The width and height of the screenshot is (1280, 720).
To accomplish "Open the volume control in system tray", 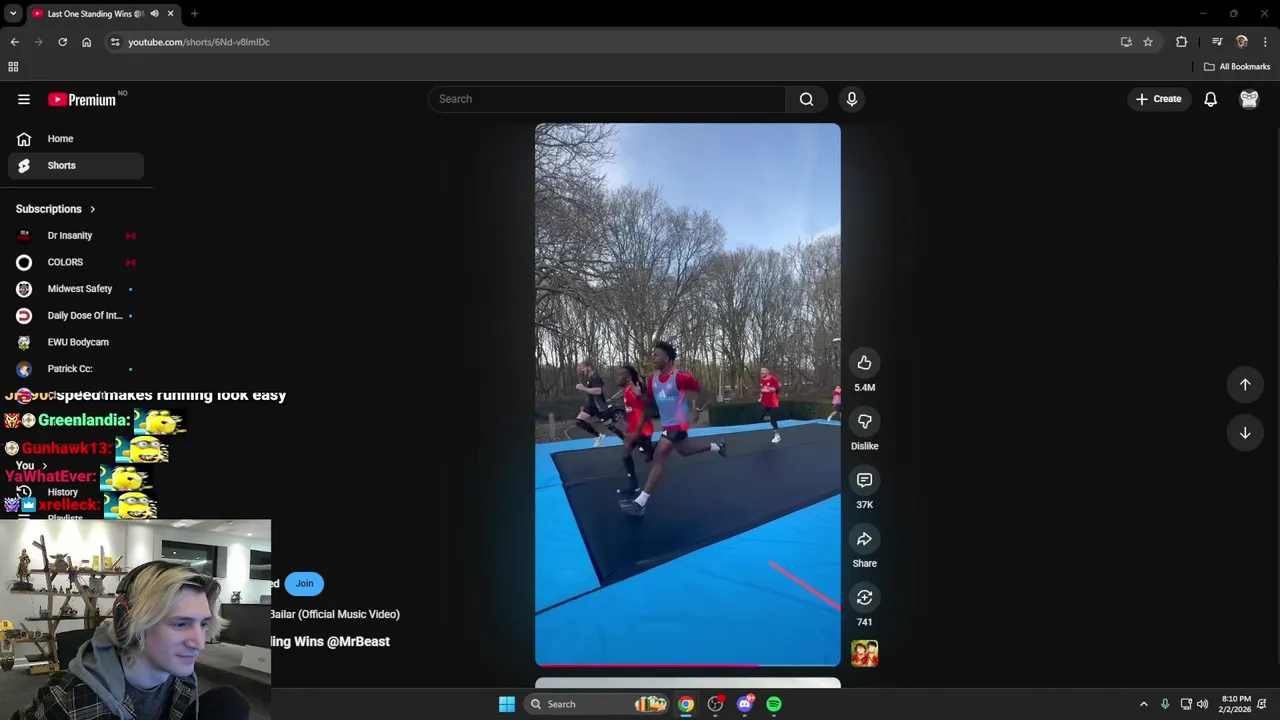I will [1202, 704].
